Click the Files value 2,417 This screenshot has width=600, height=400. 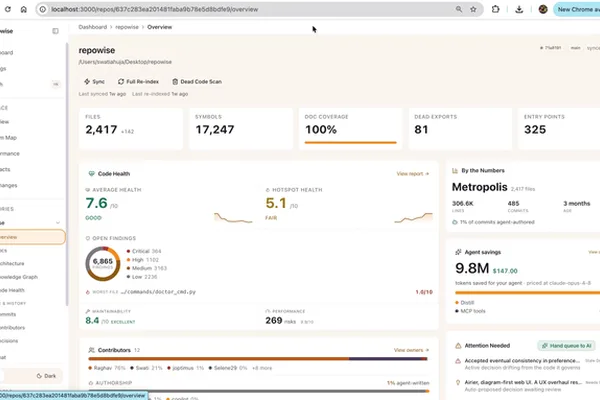click(101, 130)
